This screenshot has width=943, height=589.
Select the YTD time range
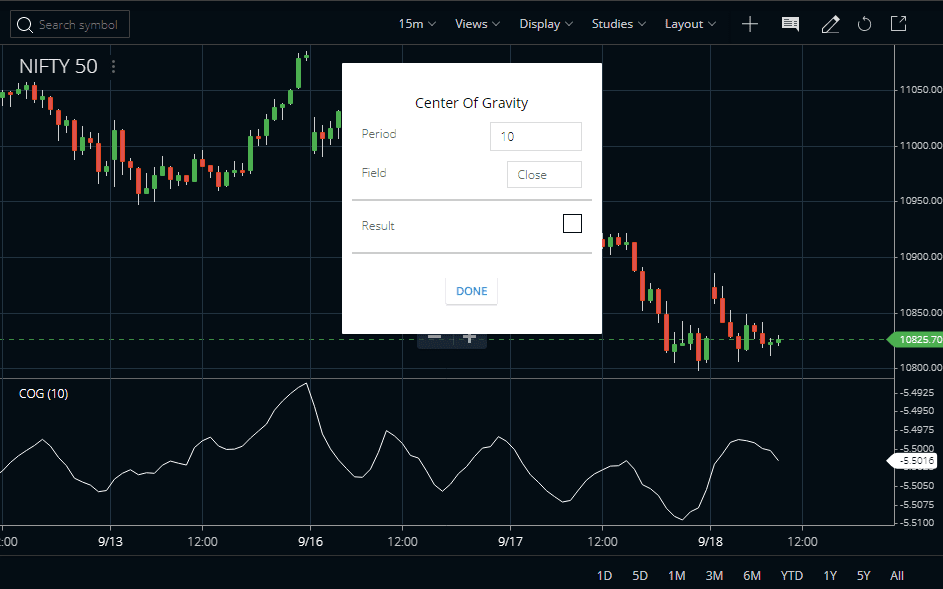pos(791,576)
